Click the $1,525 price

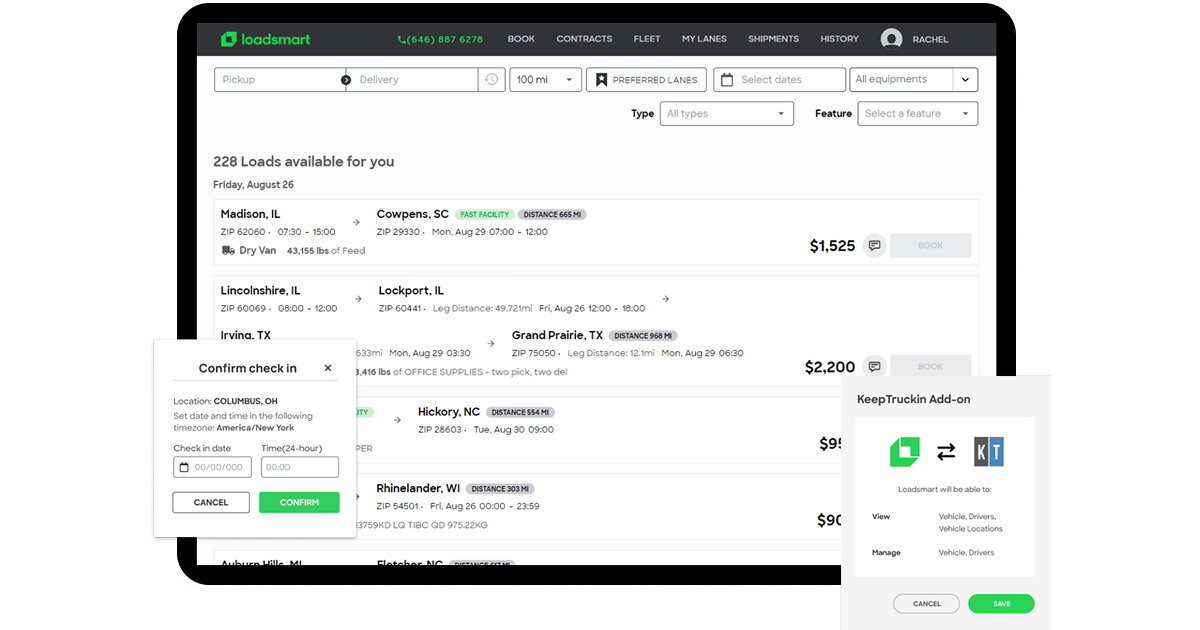pyautogui.click(x=832, y=246)
